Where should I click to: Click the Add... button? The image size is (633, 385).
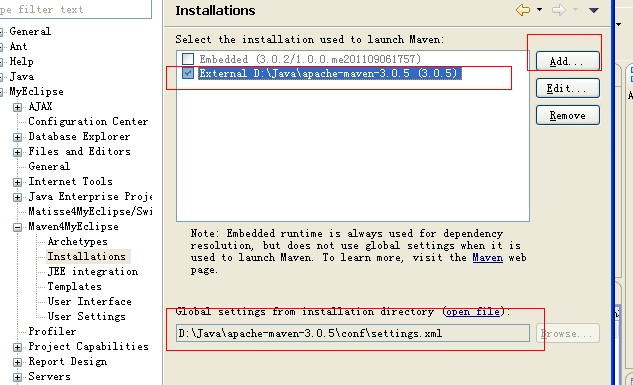click(568, 61)
